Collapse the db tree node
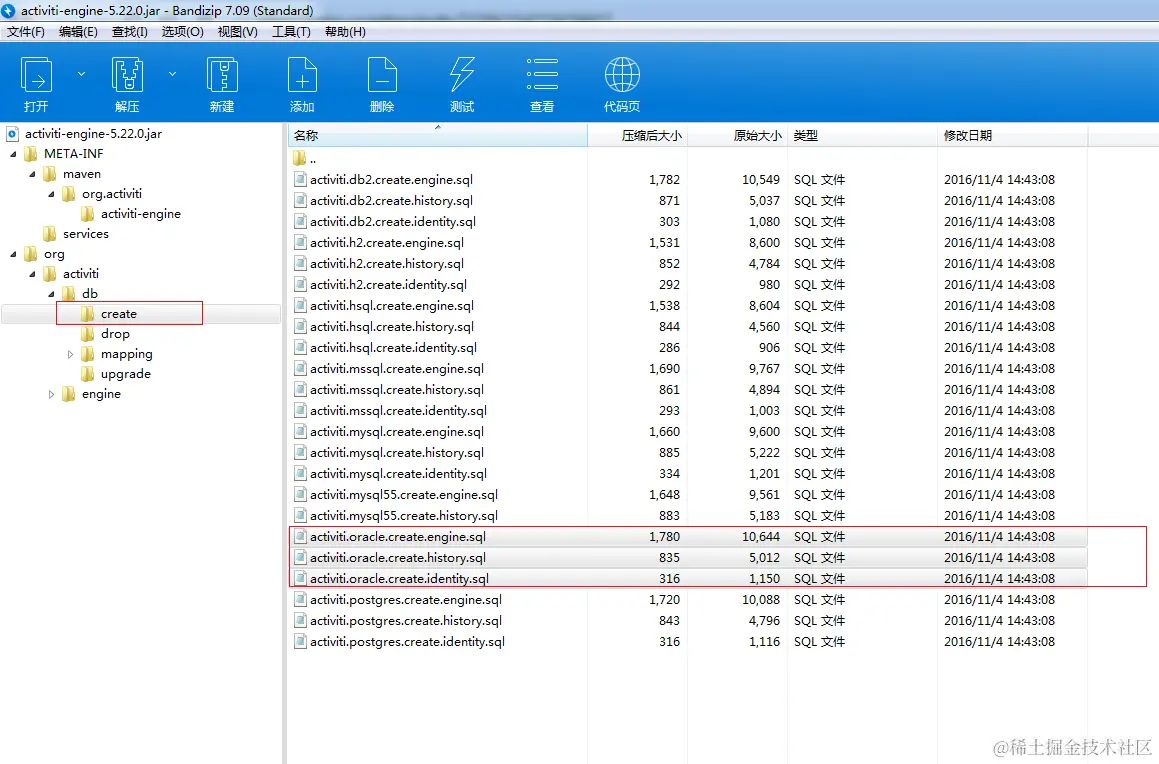 tap(52, 294)
